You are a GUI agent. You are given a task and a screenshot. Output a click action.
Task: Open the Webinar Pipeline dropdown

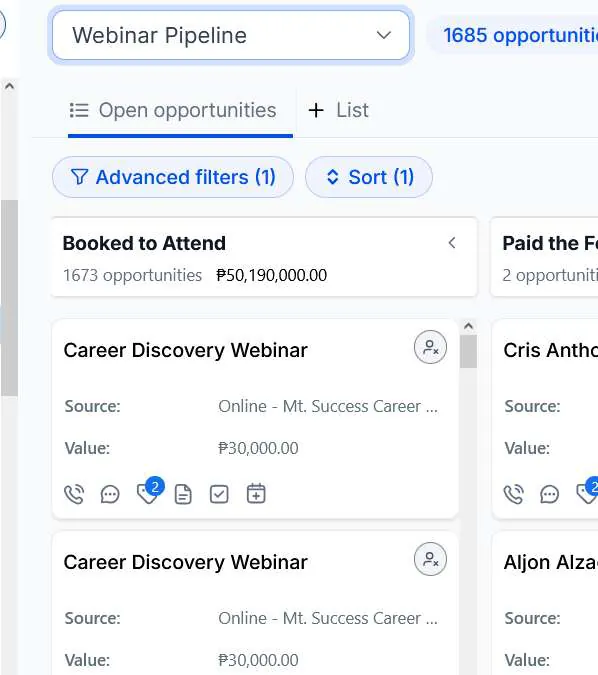coord(231,35)
